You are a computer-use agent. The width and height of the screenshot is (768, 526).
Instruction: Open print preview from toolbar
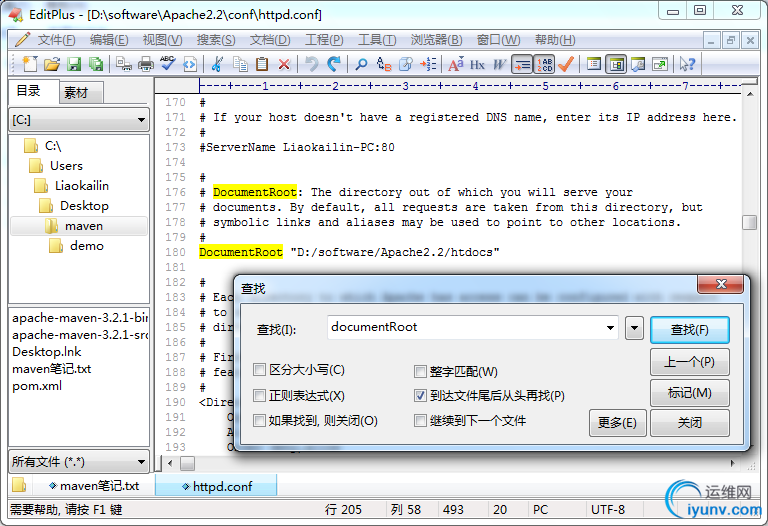pyautogui.click(x=123, y=64)
